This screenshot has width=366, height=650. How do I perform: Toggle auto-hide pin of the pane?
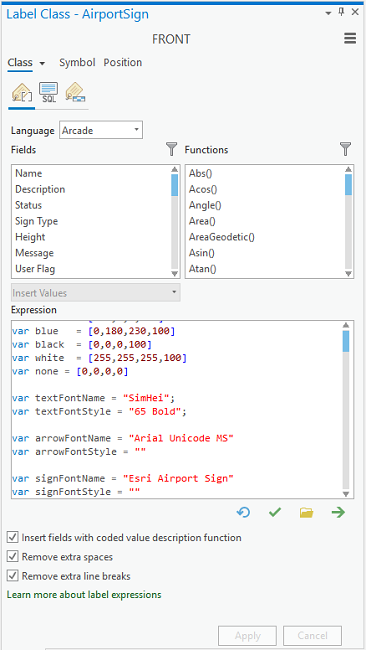pyautogui.click(x=342, y=12)
